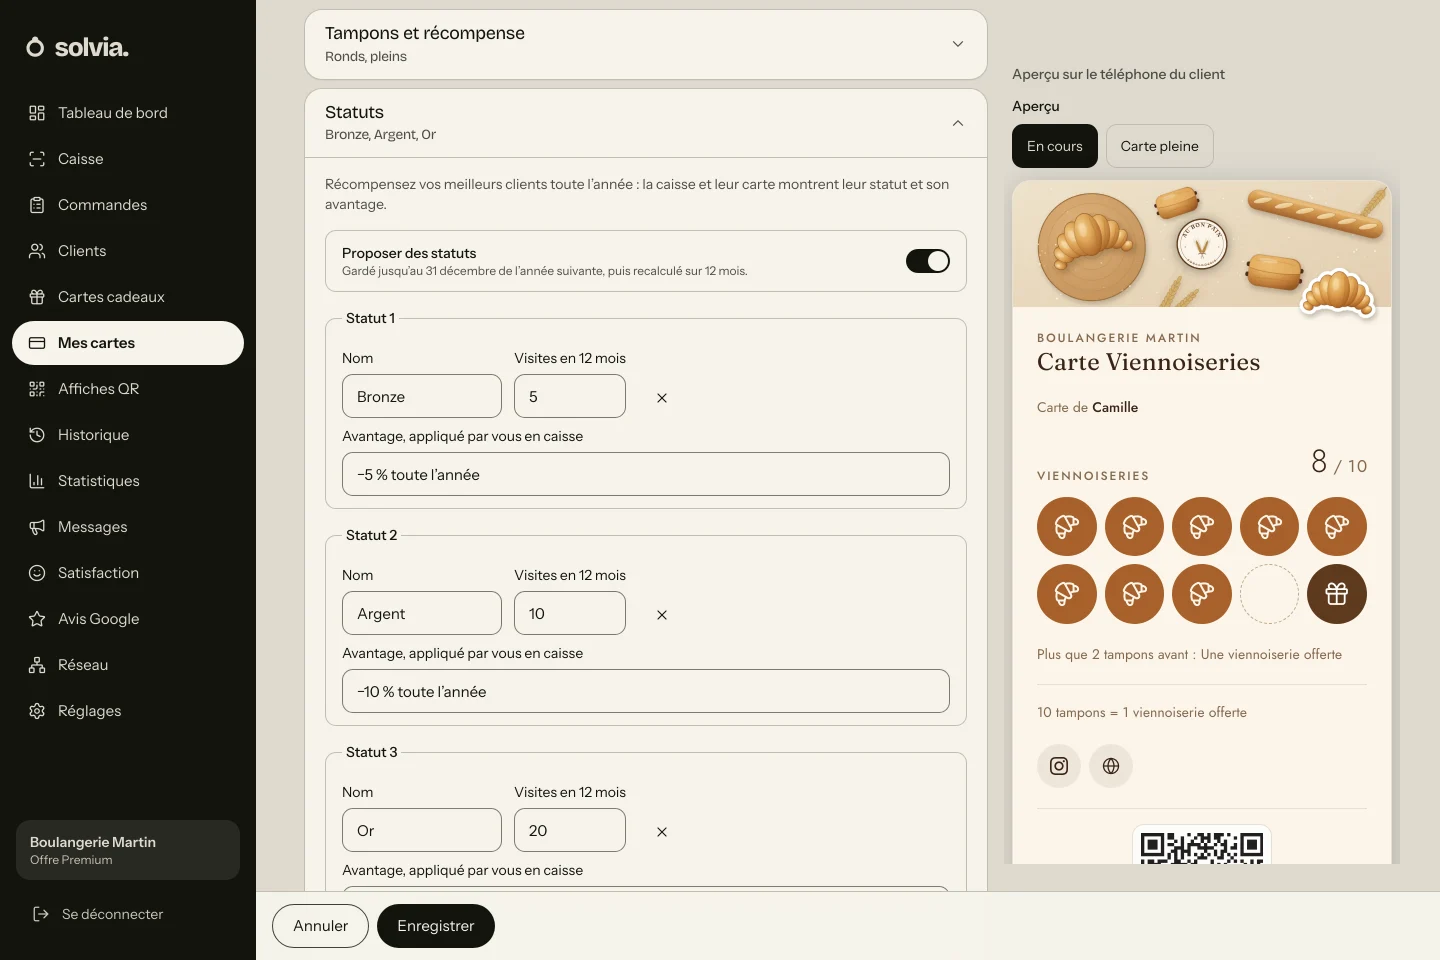Click the Or name field
1440x960 pixels.
tap(422, 830)
